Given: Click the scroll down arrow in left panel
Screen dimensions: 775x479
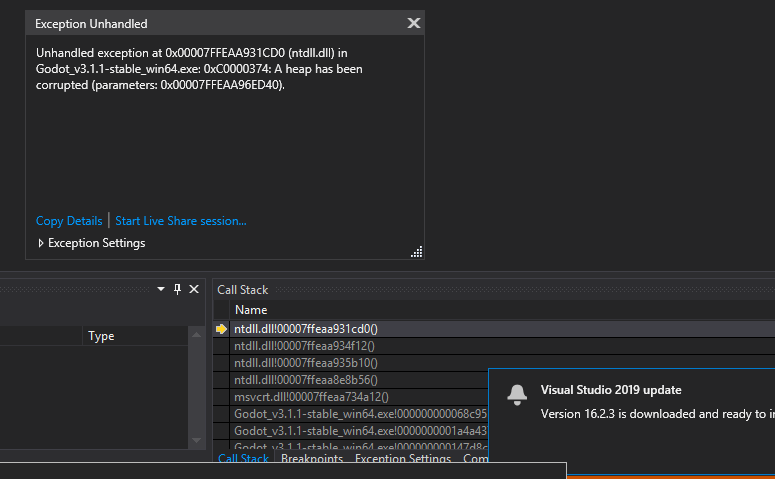Looking at the screenshot, I should pyautogui.click(x=196, y=440).
